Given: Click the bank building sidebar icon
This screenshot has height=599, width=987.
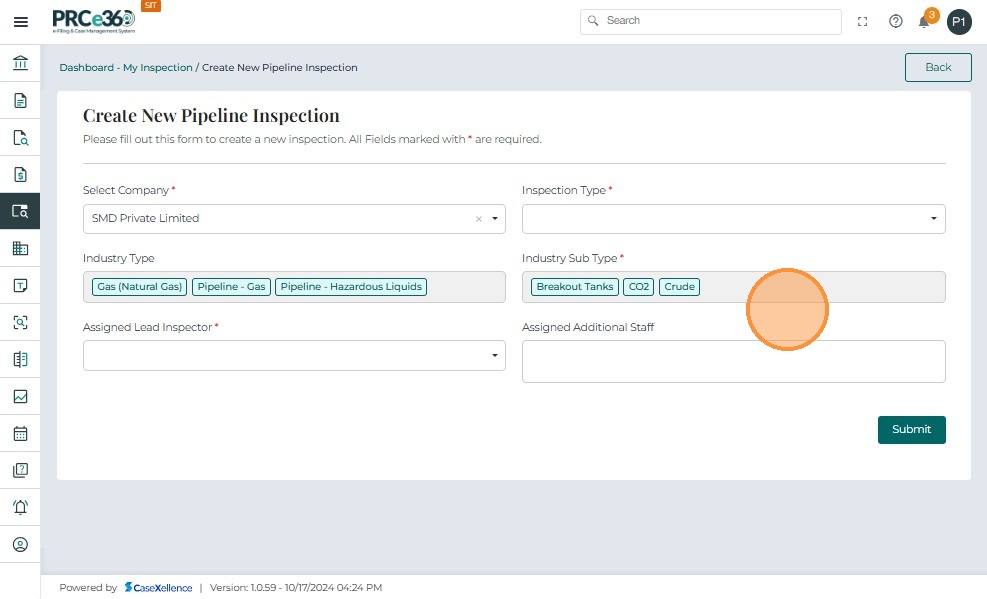Looking at the screenshot, I should (x=20, y=64).
